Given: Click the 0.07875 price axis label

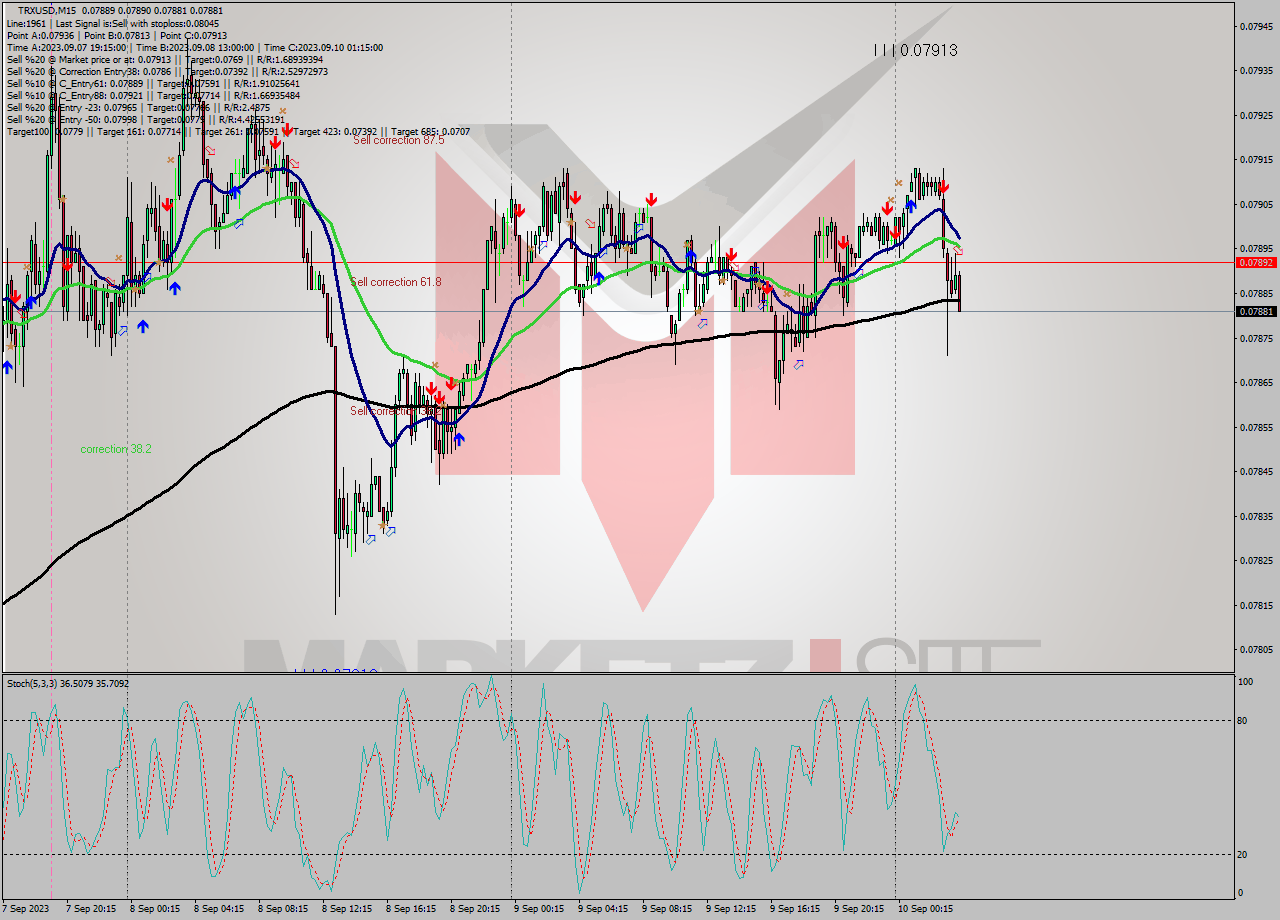Looking at the screenshot, I should (x=1257, y=338).
